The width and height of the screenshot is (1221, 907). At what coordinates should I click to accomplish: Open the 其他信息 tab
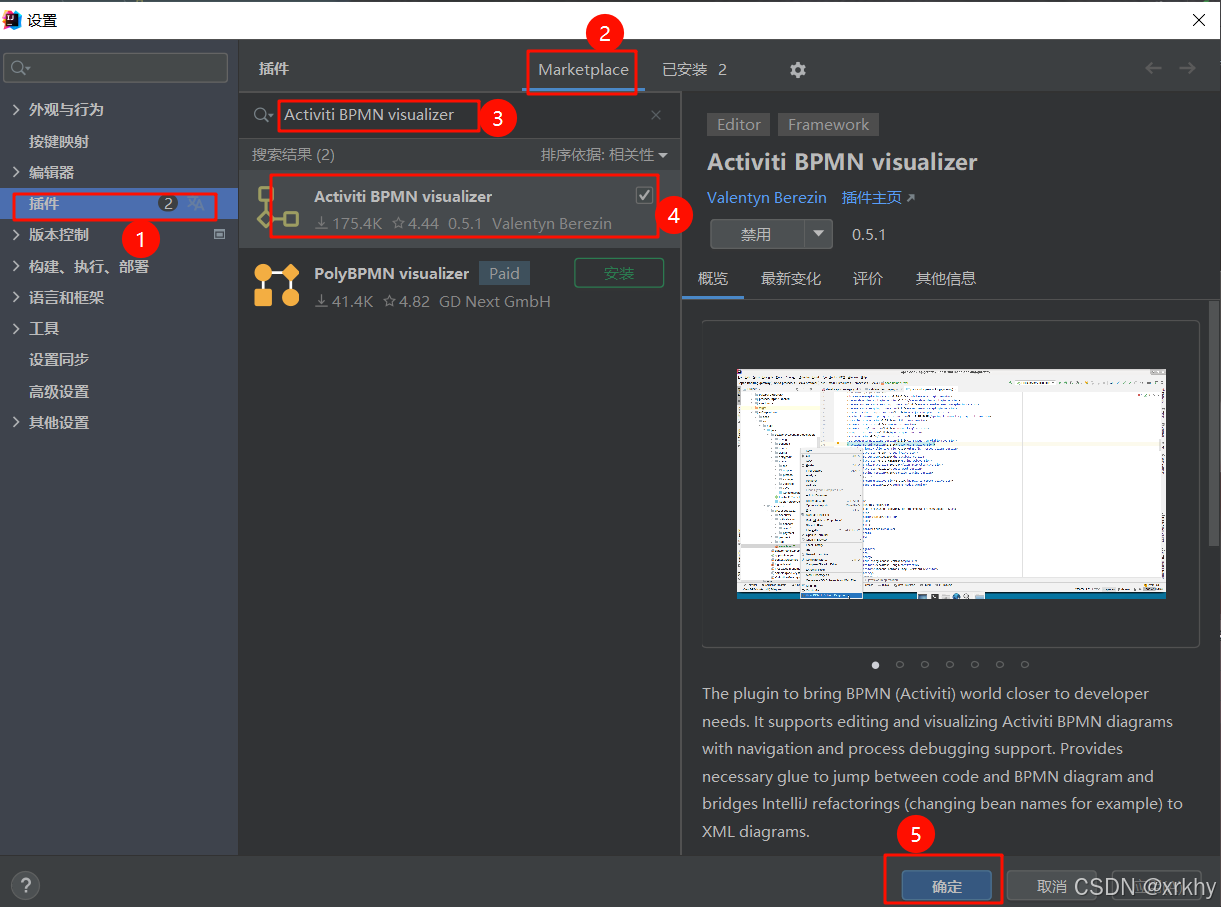(x=946, y=279)
